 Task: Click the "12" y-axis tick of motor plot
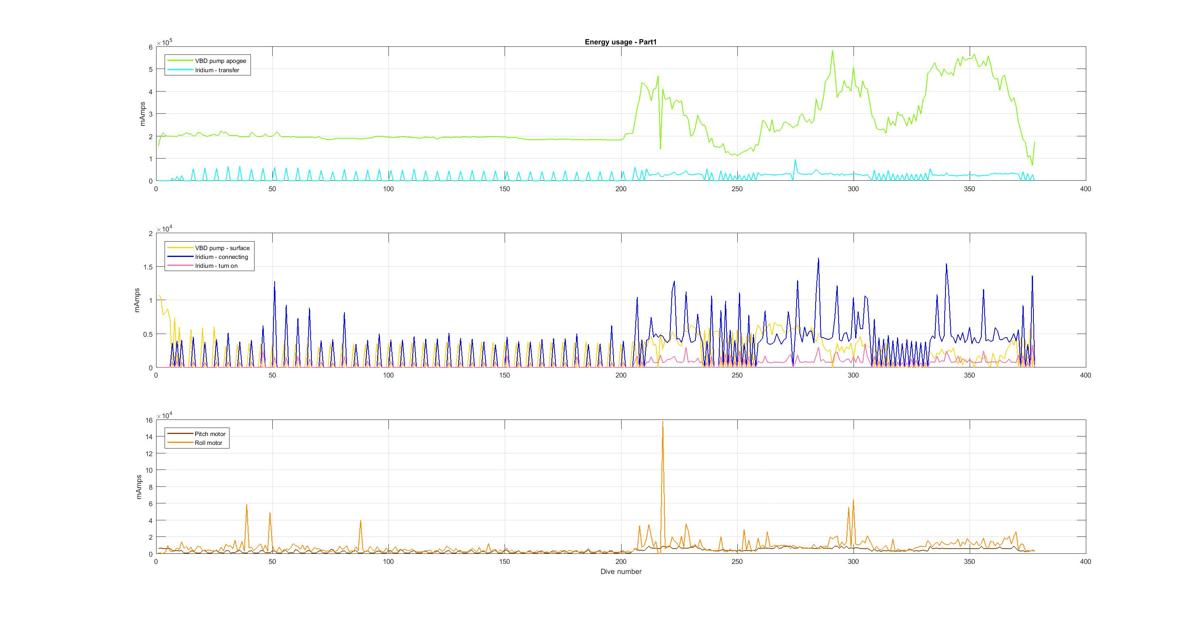148,454
